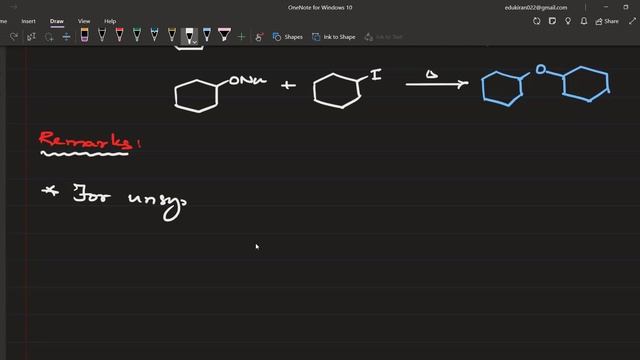Select the Text Mode selection tool
Viewport: 640px width, 360px height.
[31, 37]
